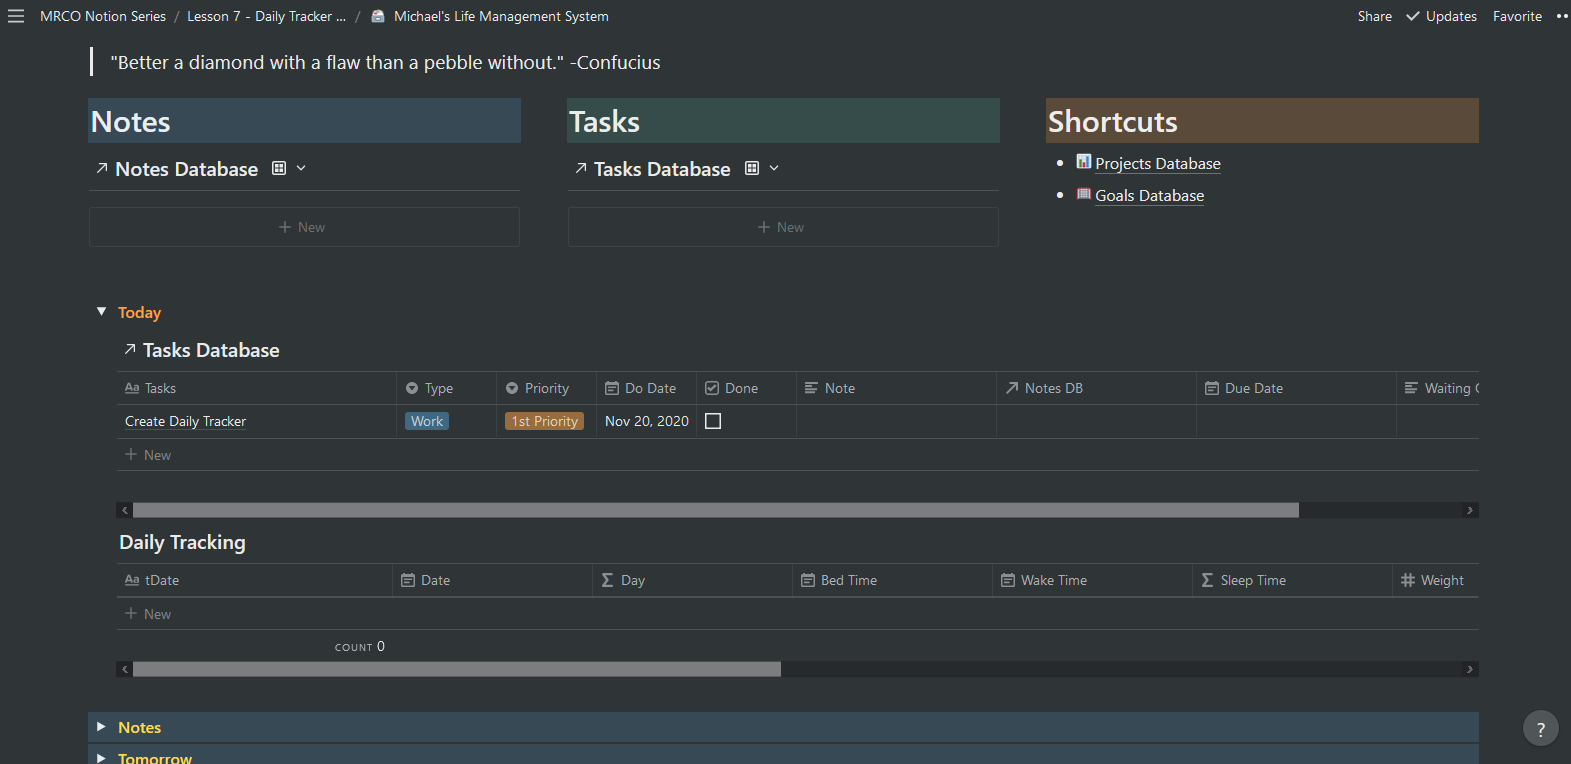Click the Projects Database chart icon
Viewport: 1571px width, 764px height.
click(x=1083, y=162)
